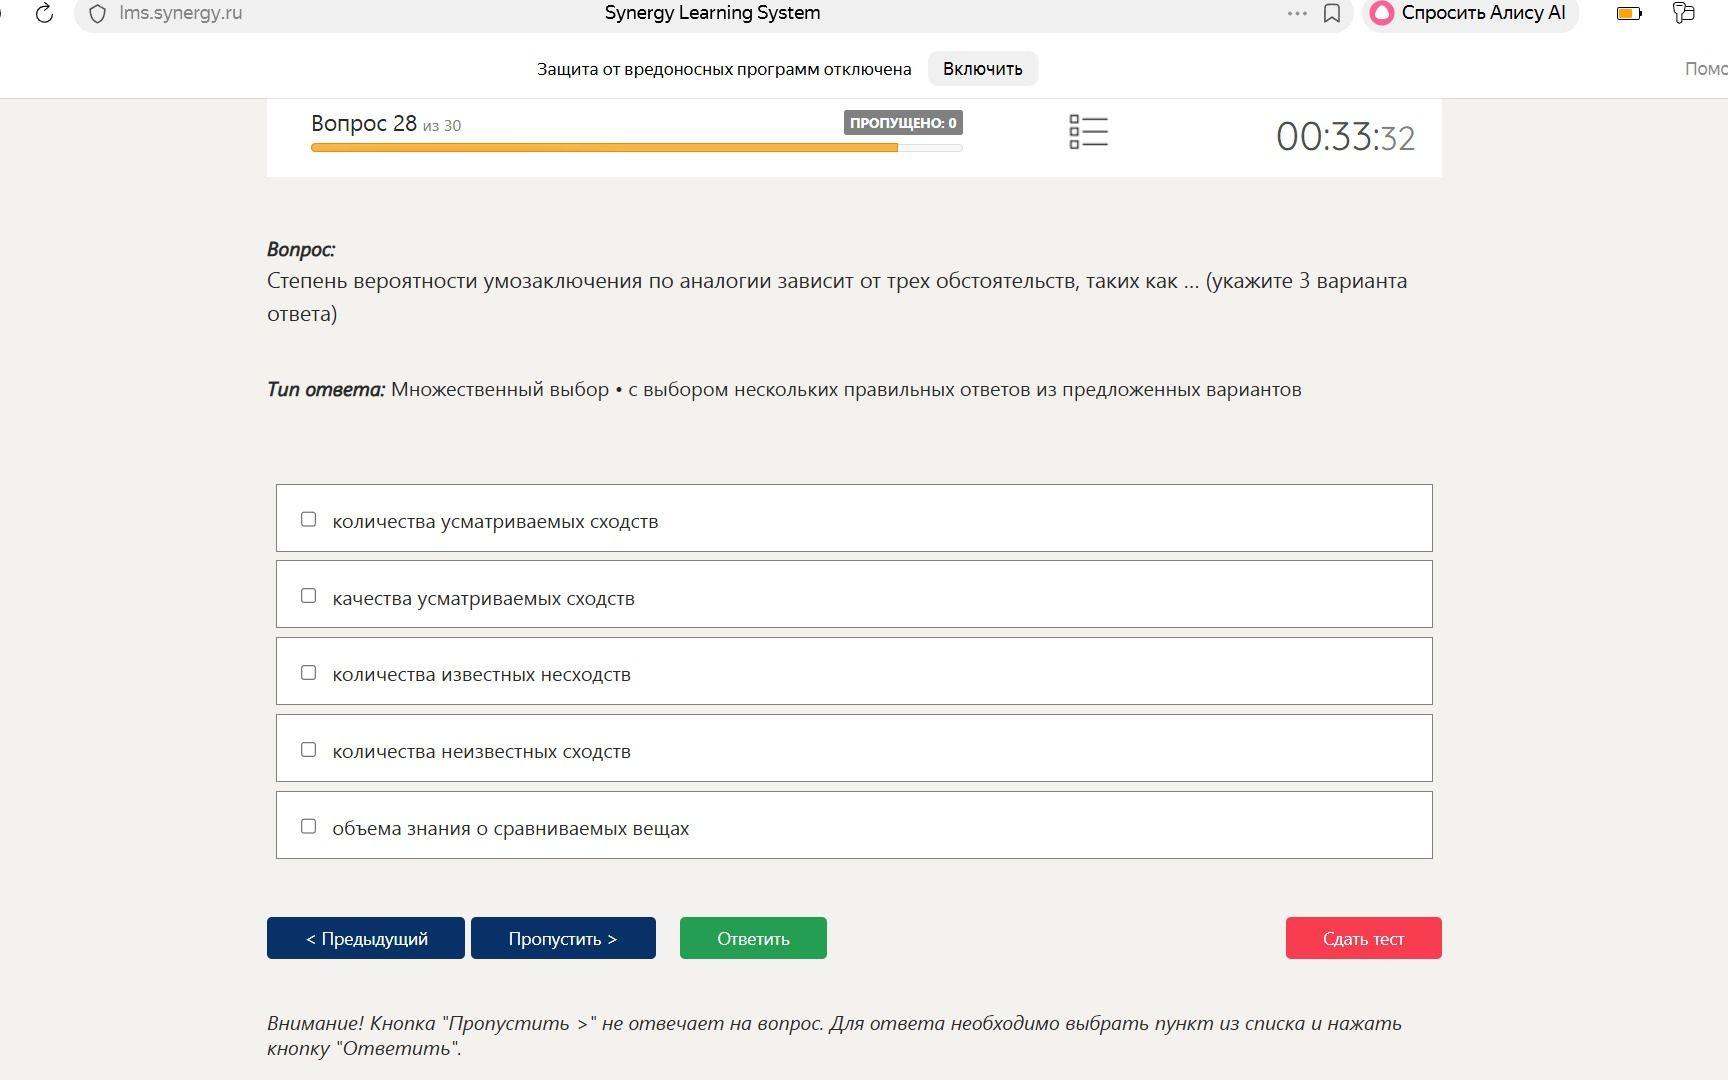This screenshot has height=1080, width=1728.
Task: Submit answer with green 'Ответить' button
Action: coord(753,938)
